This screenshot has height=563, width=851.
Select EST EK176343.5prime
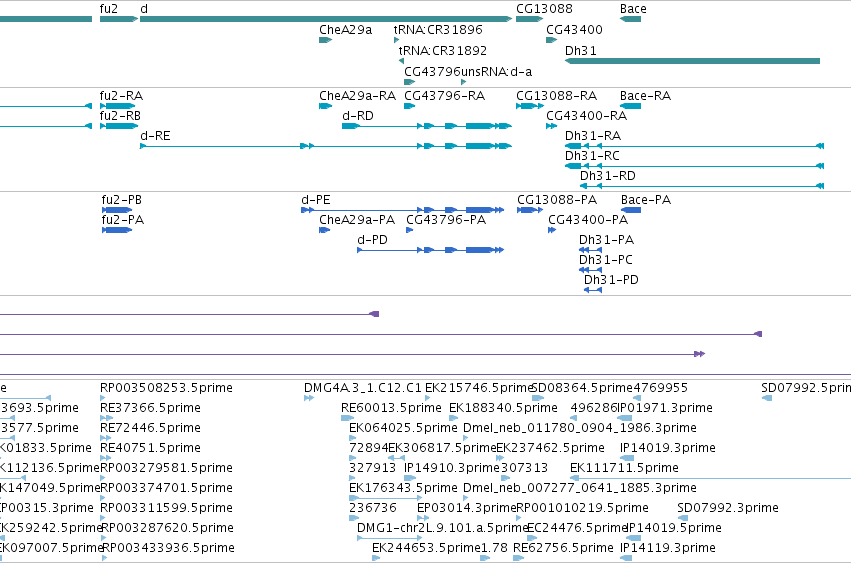coord(403,488)
